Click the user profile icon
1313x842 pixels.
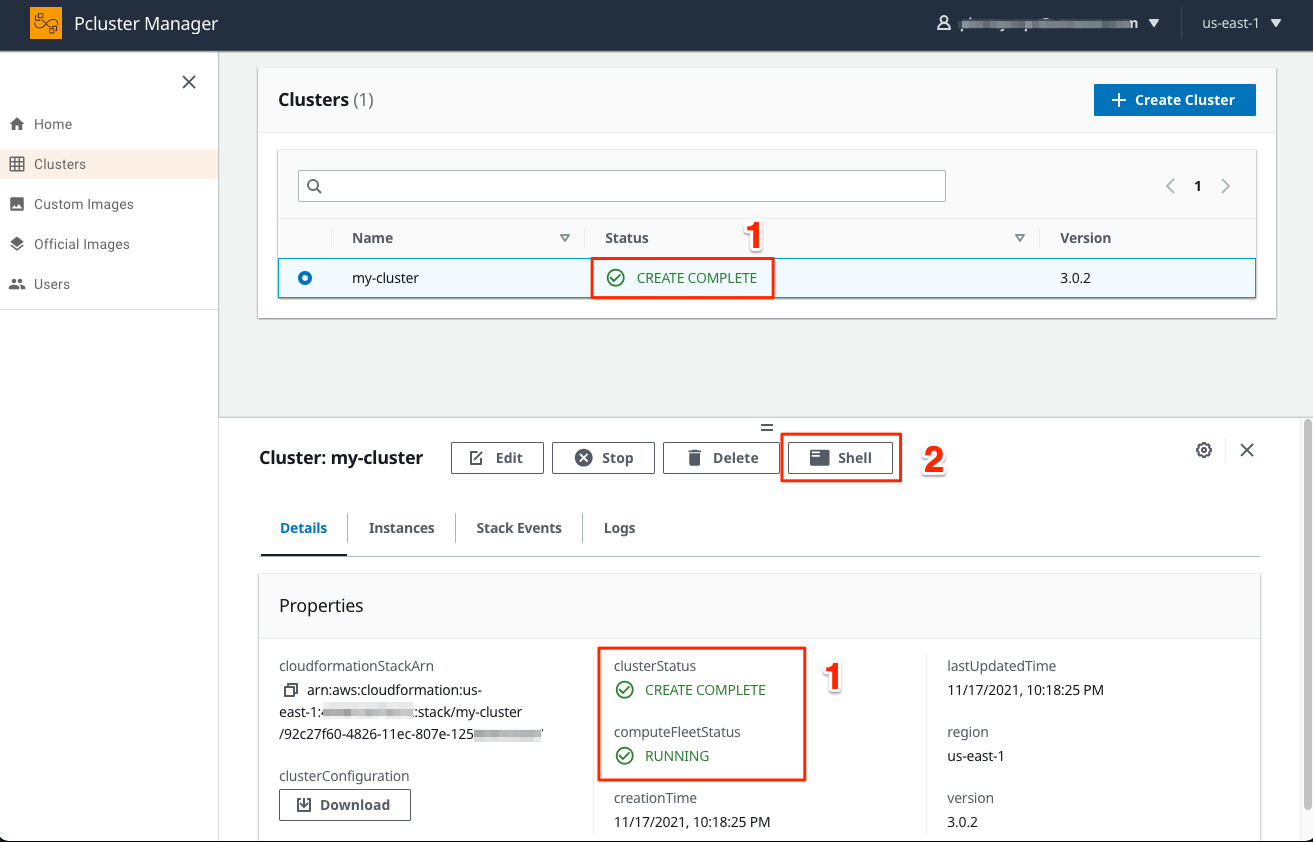943,23
